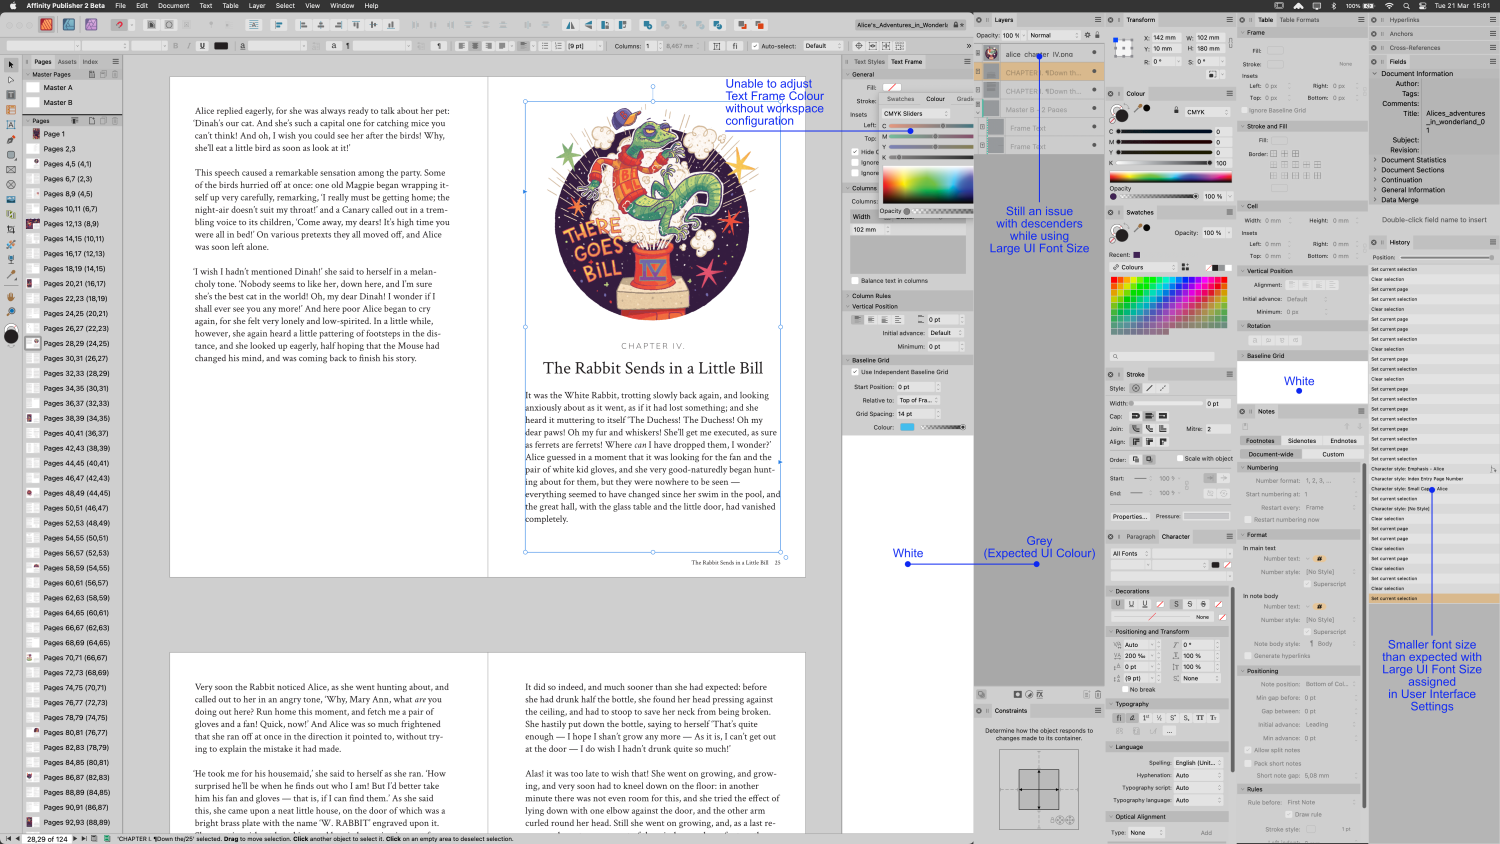Open the Layers panel hamburger menu
The width and height of the screenshot is (1500, 844).
[1097, 18]
